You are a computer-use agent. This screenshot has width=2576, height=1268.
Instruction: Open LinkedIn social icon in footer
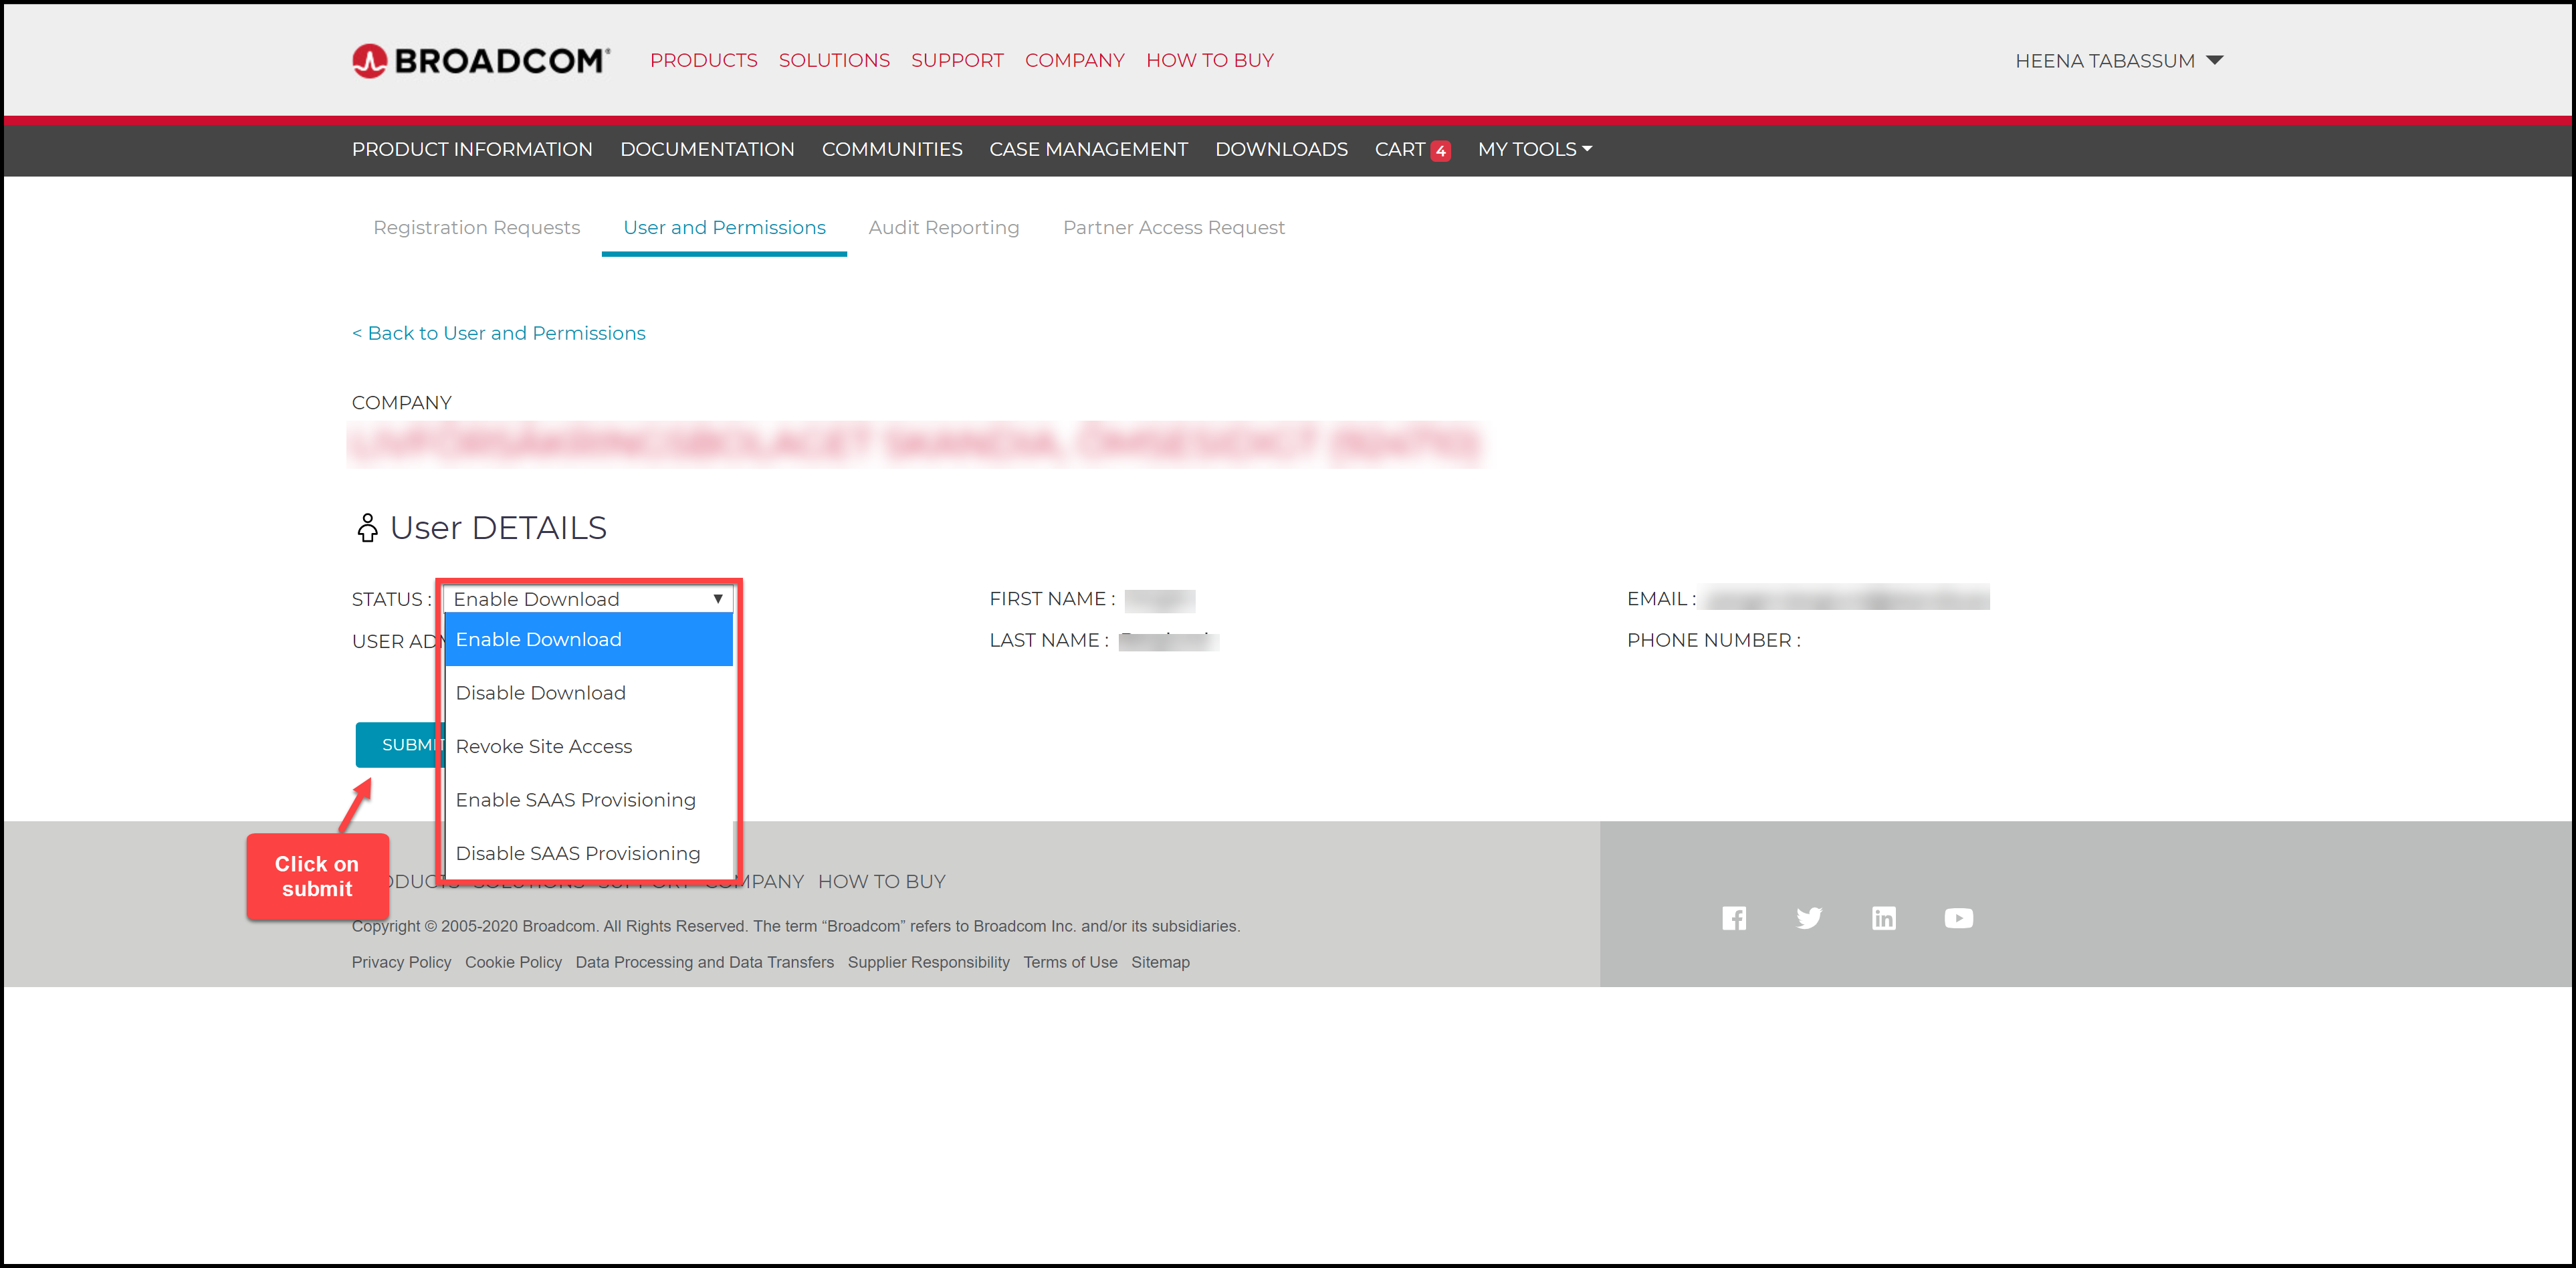coord(1883,918)
